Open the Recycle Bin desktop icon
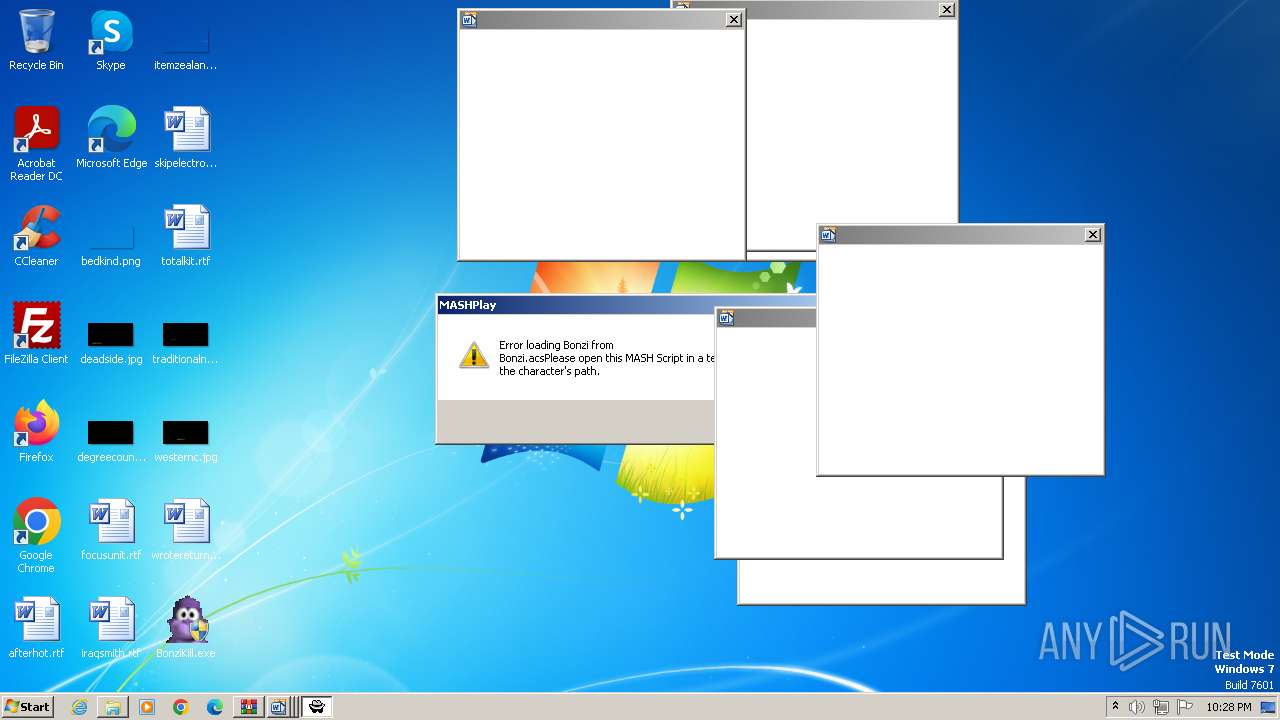This screenshot has height=720, width=1280. 36,40
